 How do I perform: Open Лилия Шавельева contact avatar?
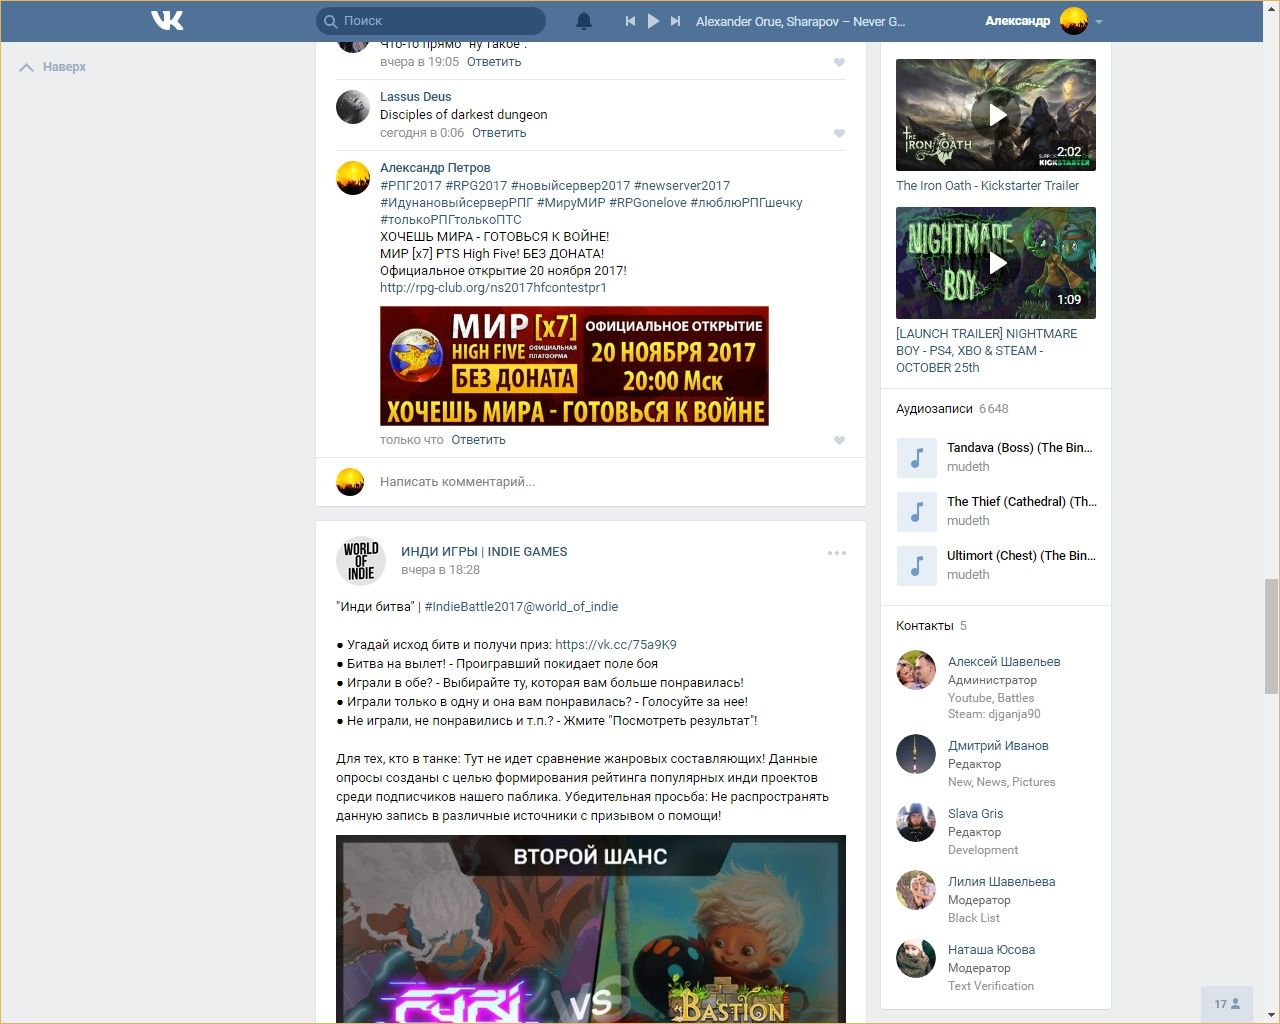tap(916, 891)
